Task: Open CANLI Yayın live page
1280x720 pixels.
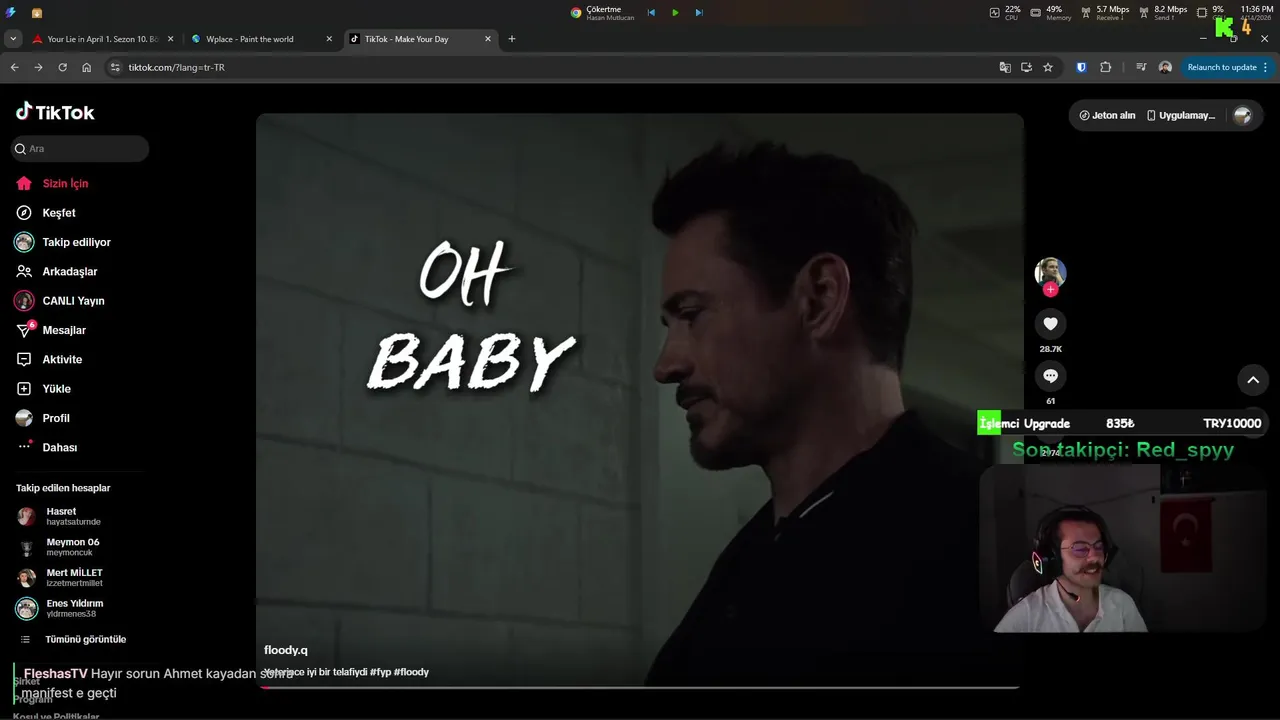Action: (x=73, y=301)
